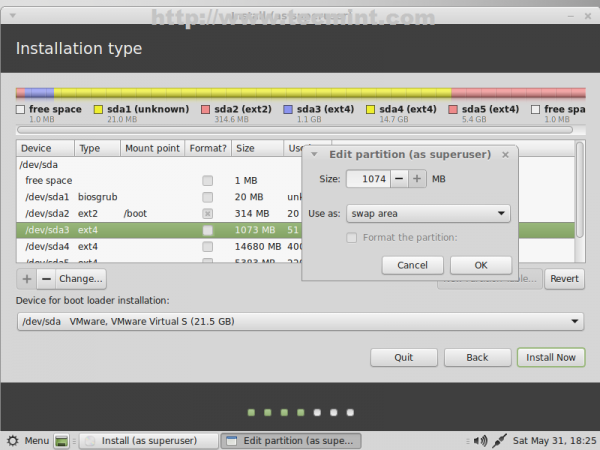
Task: Open the Use as swap area dropdown
Action: pos(428,213)
